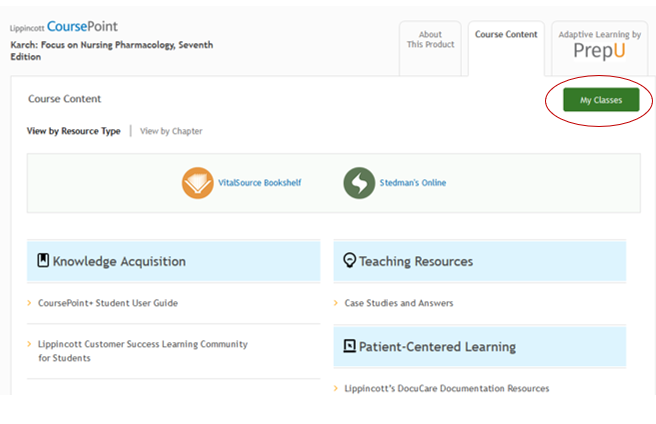
Task: Click the book icon beside Knowledge Acquisition
Action: 43,261
